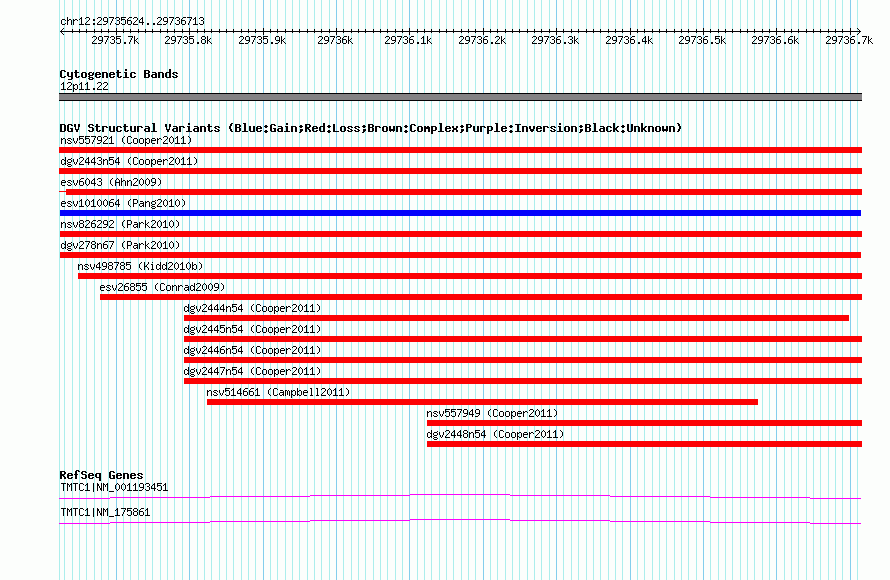Click the 29736.2k ruler tick label
The image size is (890, 580).
482,40
